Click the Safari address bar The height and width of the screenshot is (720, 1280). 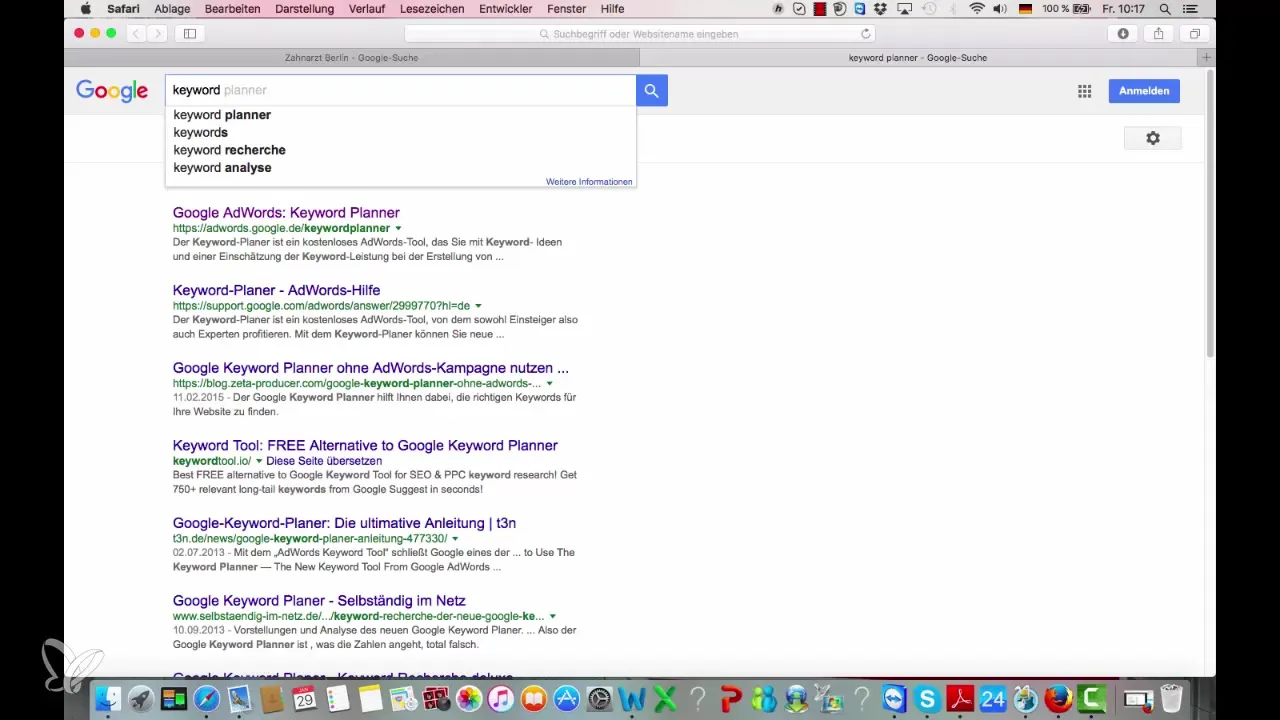(x=640, y=33)
